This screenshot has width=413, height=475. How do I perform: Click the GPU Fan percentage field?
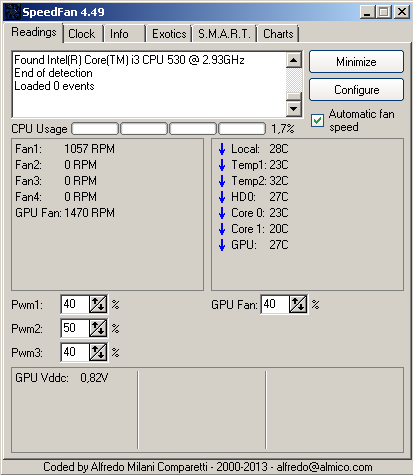275,304
